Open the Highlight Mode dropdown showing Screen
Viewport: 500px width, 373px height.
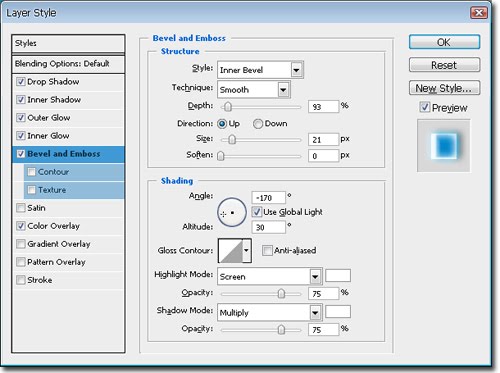pos(270,276)
